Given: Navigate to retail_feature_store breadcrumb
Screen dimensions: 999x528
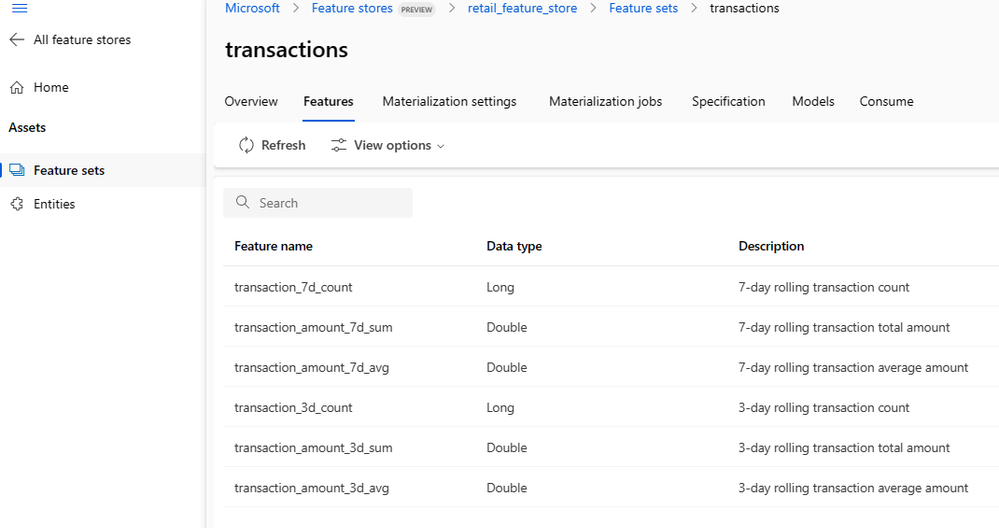Looking at the screenshot, I should tap(522, 8).
